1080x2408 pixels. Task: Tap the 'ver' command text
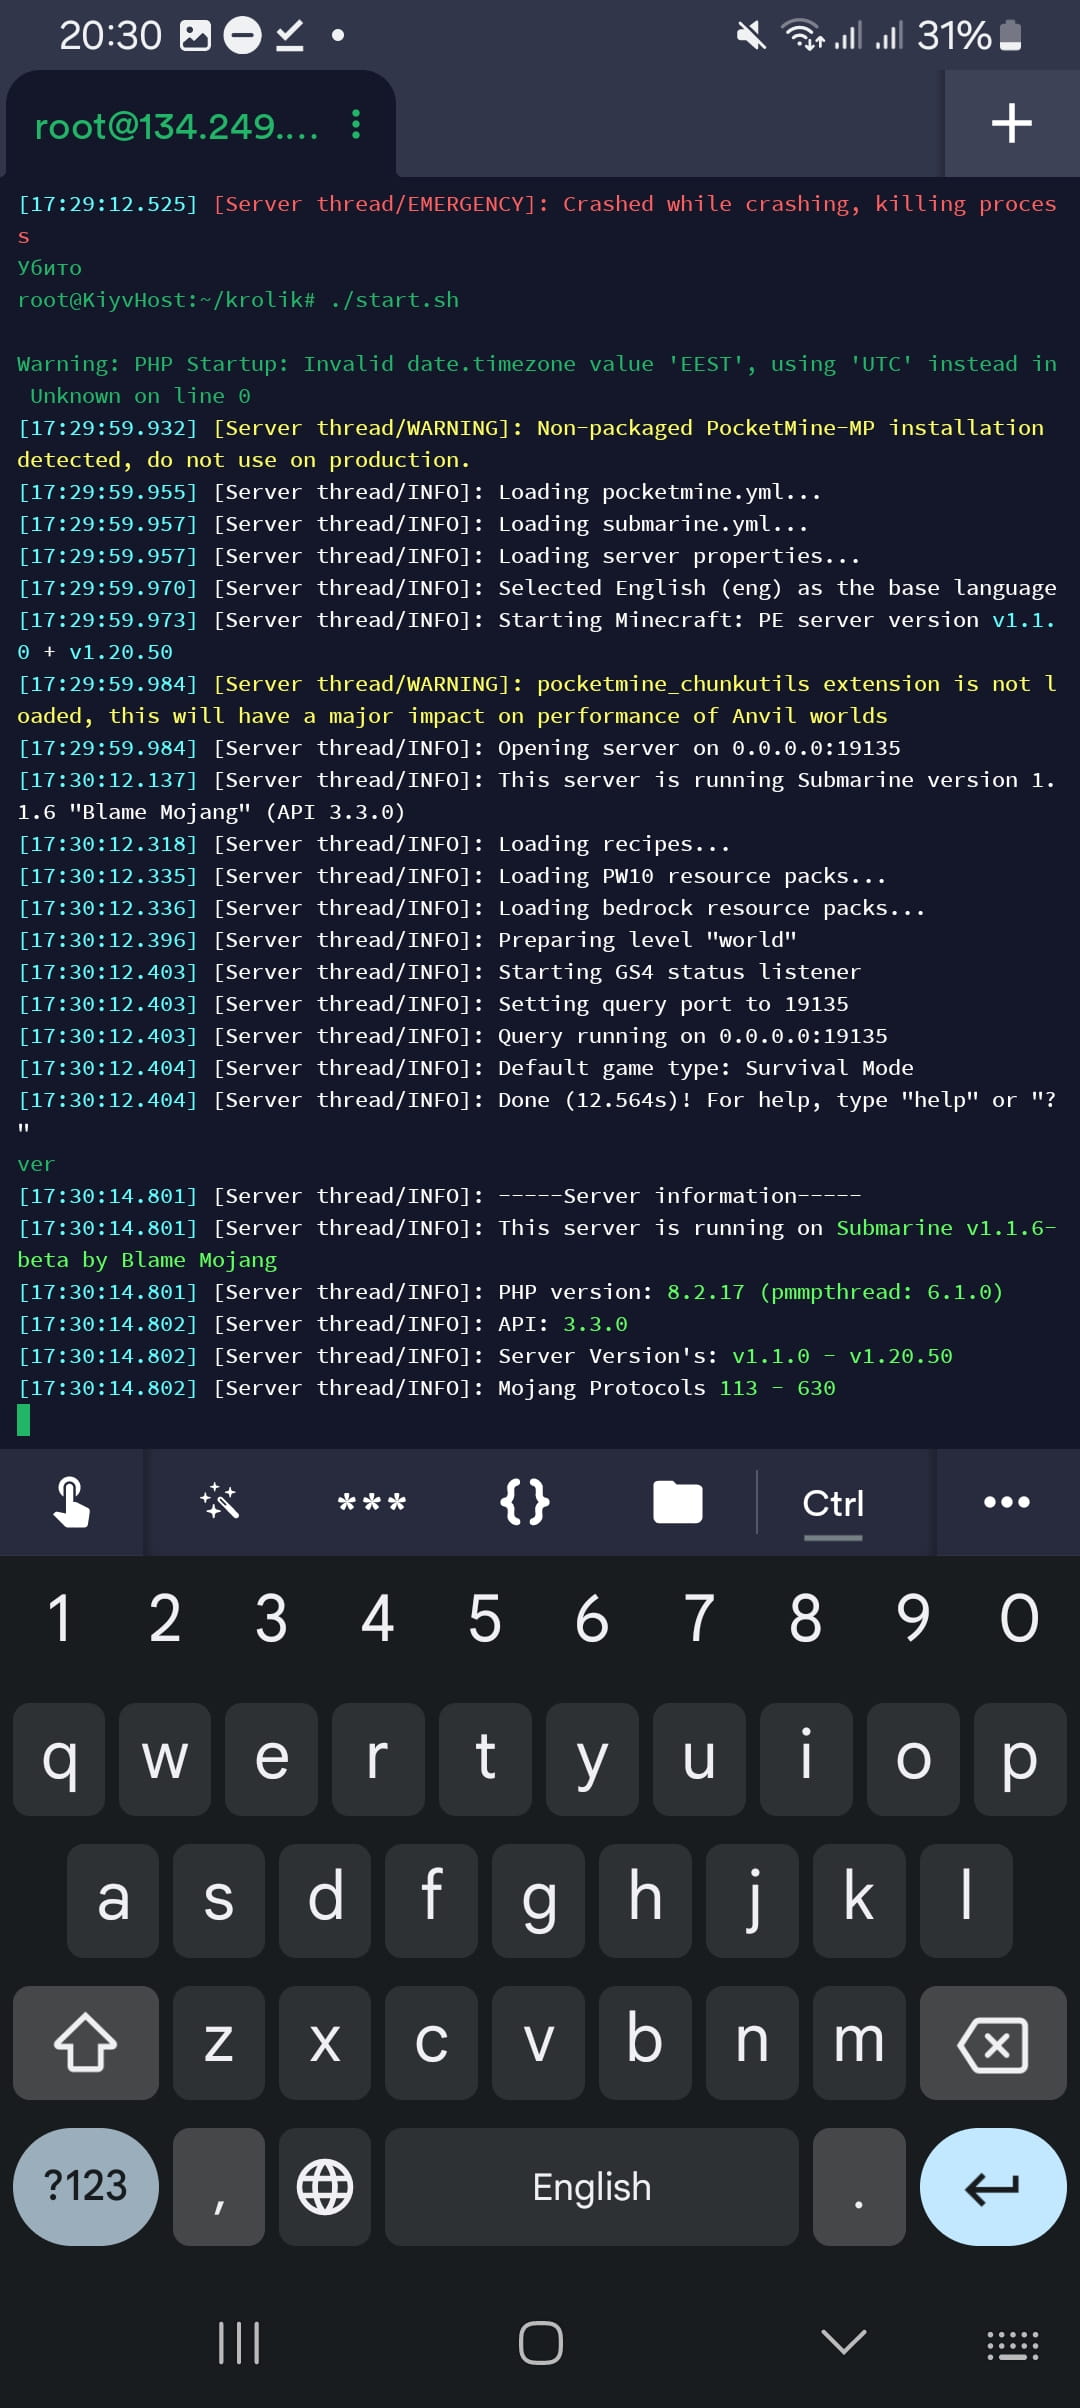pos(36,1164)
